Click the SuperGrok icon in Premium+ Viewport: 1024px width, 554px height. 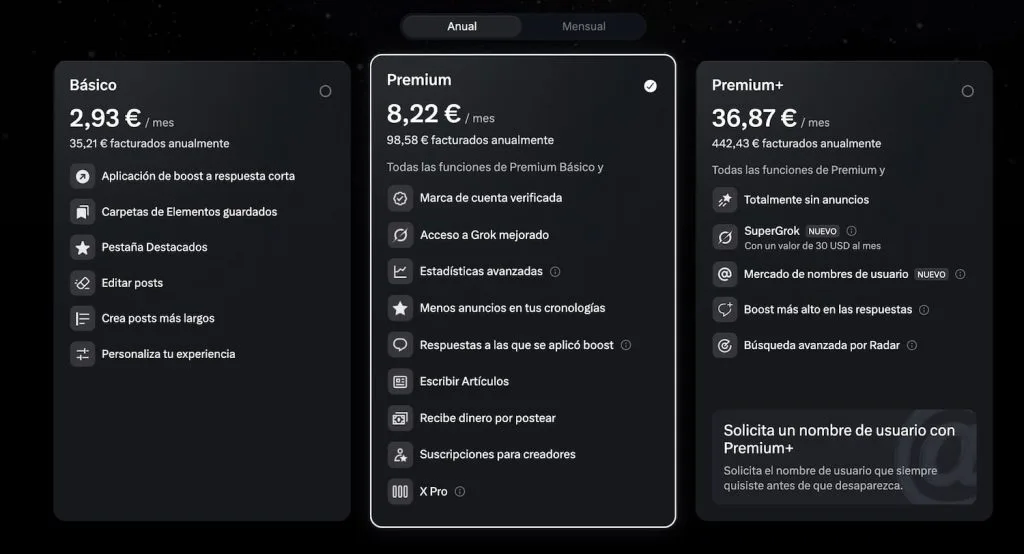point(724,237)
